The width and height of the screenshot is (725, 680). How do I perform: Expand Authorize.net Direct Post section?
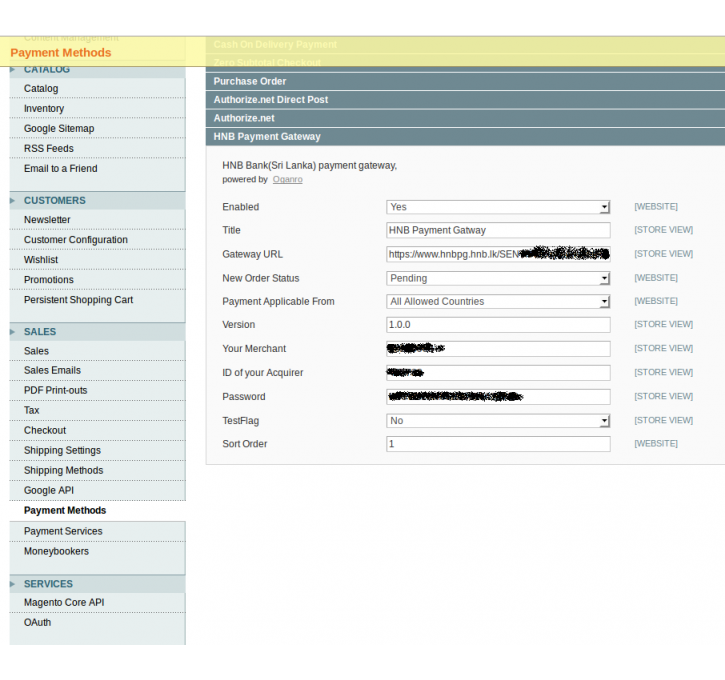[465, 100]
